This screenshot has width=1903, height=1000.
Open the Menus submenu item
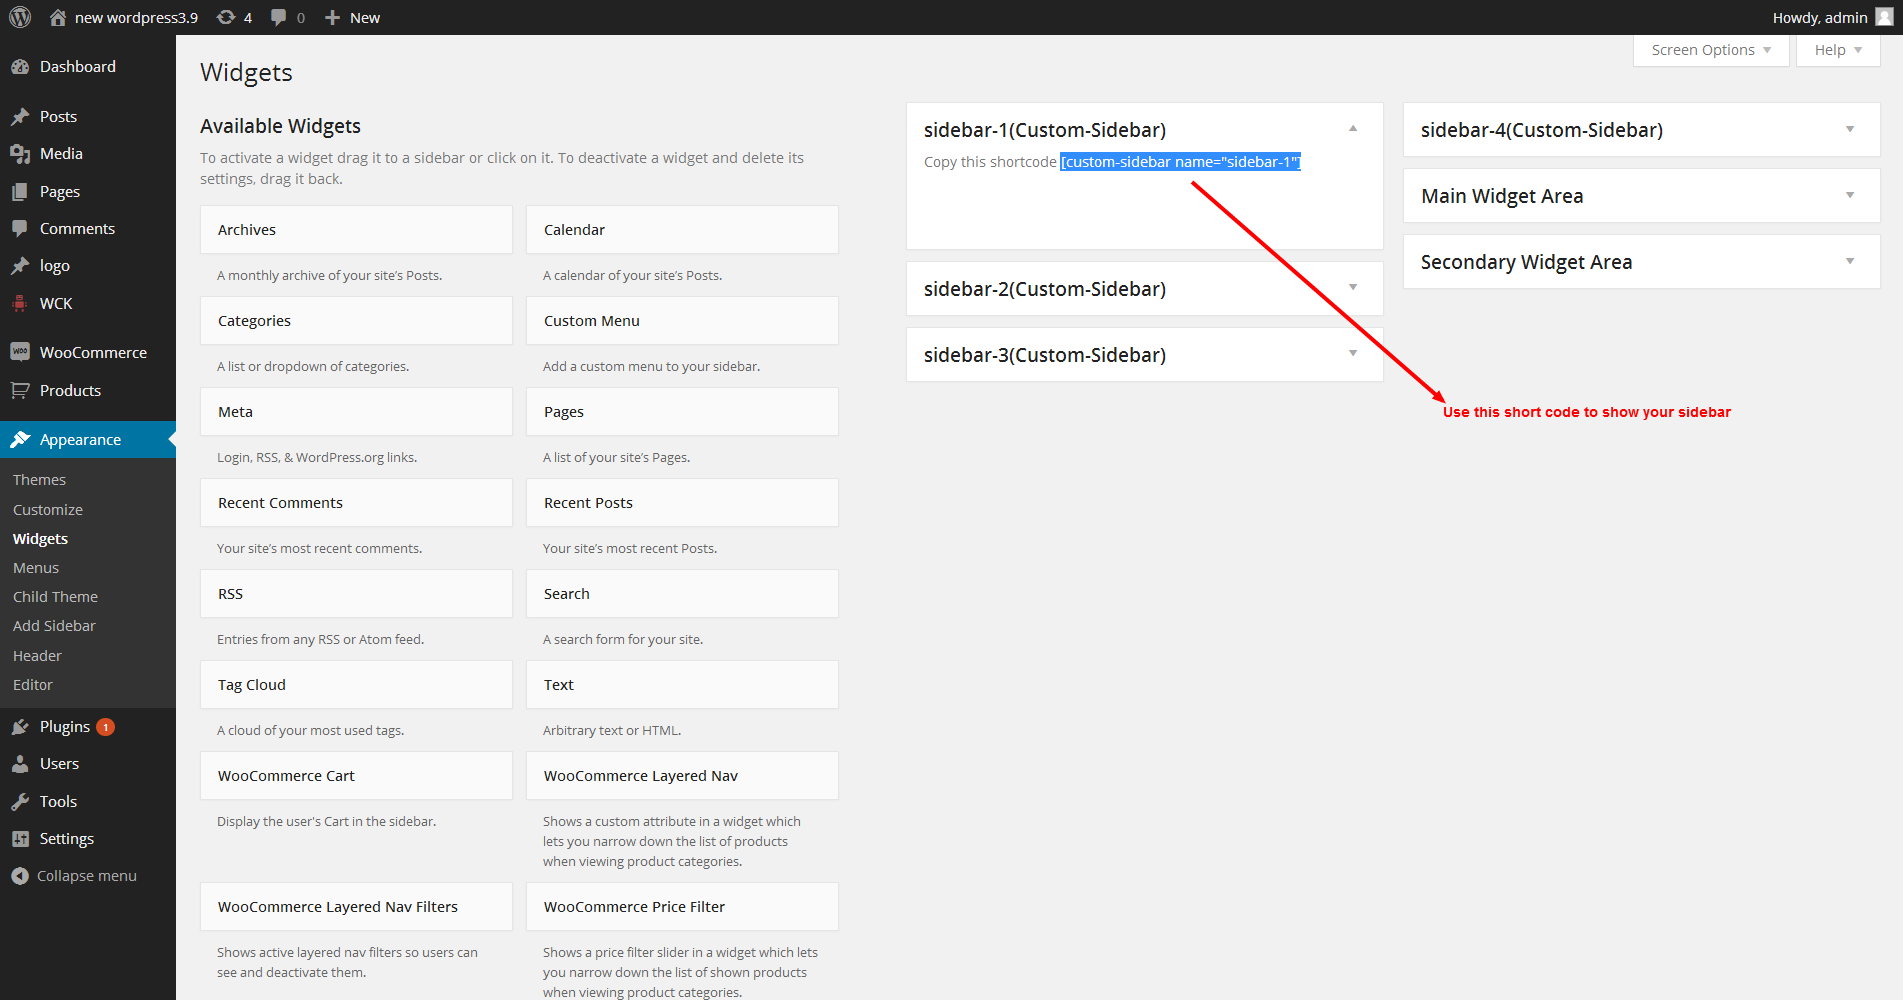pos(36,568)
